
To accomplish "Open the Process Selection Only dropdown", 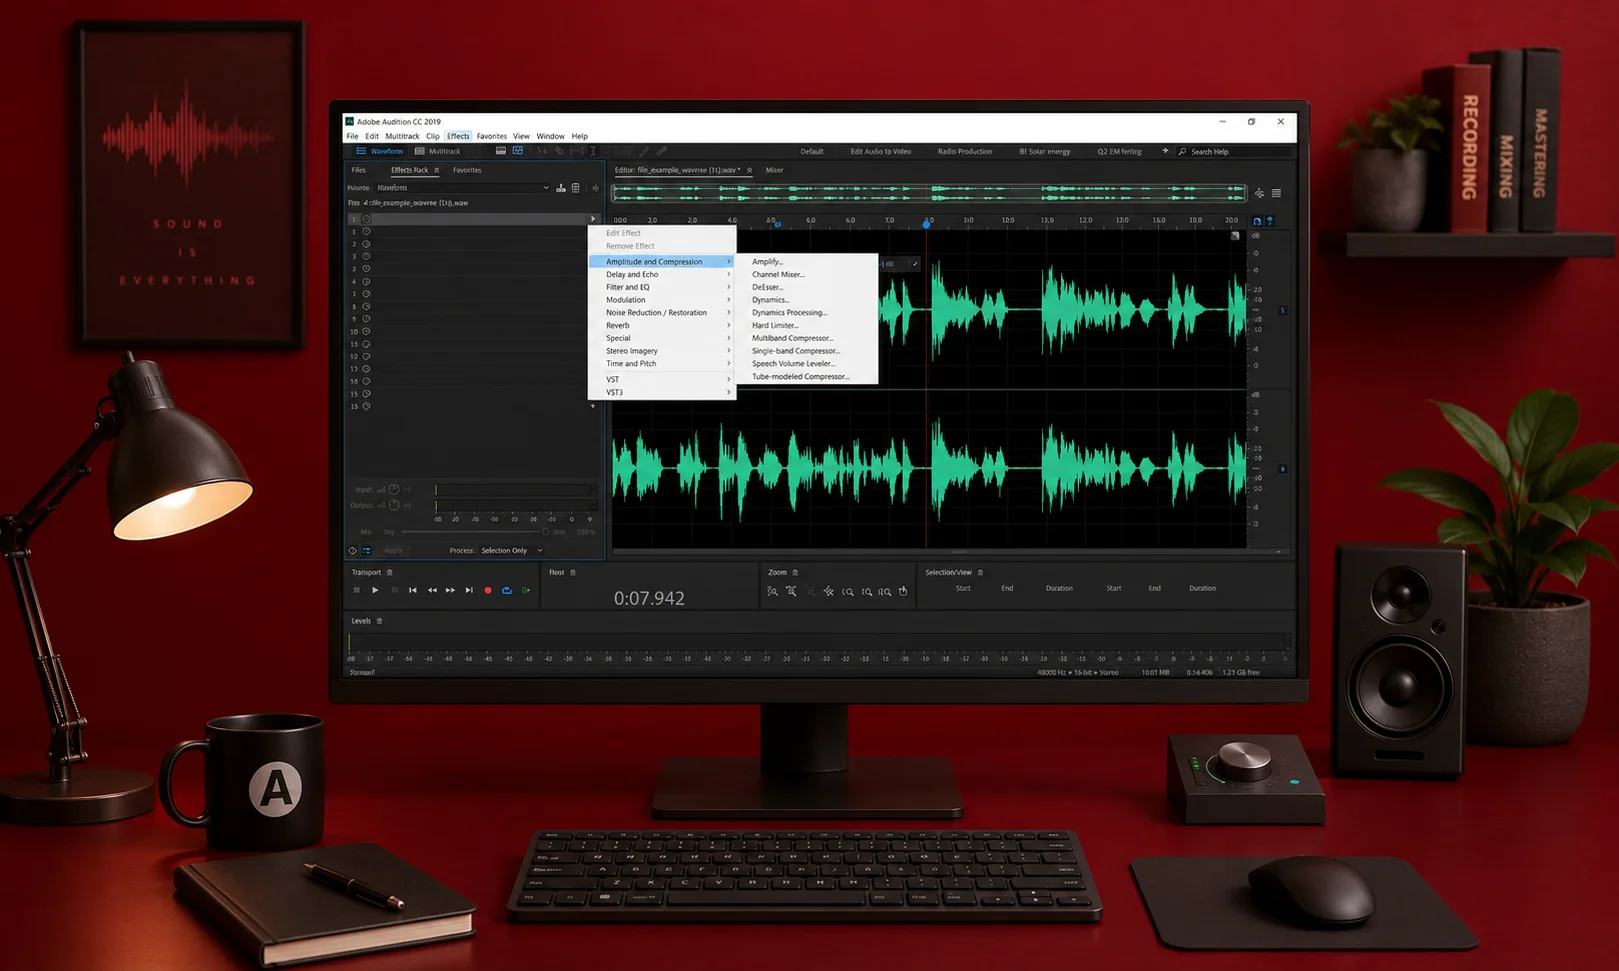I will click(511, 550).
